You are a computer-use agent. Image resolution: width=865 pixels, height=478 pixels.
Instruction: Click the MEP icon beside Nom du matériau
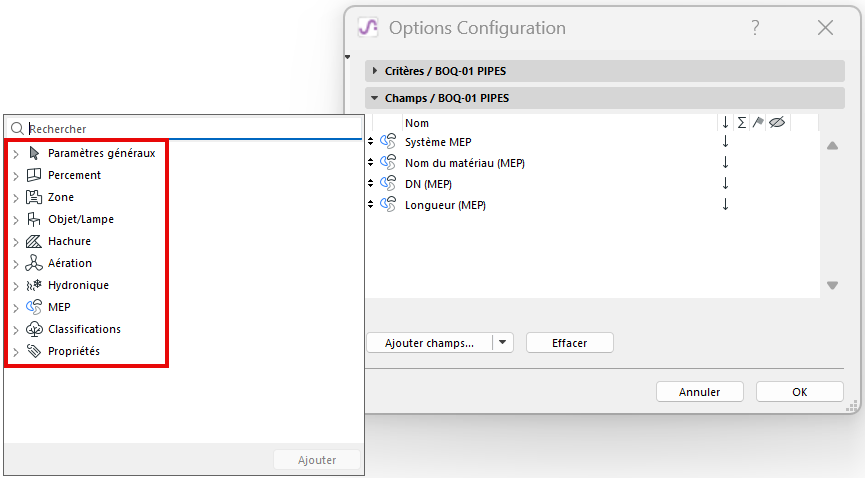(x=388, y=163)
